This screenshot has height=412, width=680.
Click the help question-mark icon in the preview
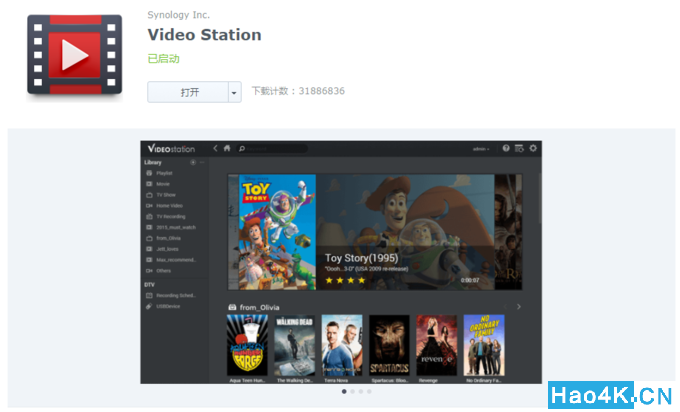click(506, 148)
